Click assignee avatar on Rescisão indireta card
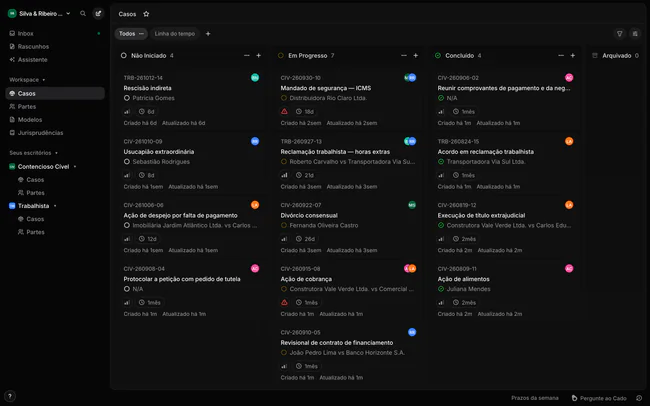The image size is (650, 406). tap(255, 78)
